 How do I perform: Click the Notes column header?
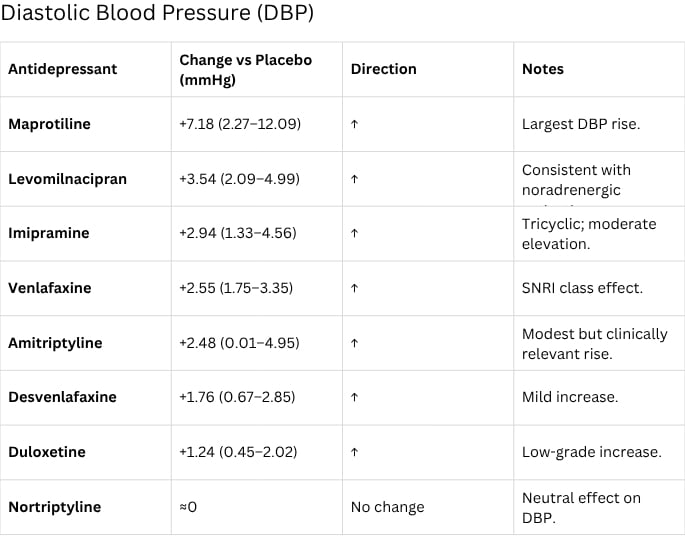tap(543, 69)
